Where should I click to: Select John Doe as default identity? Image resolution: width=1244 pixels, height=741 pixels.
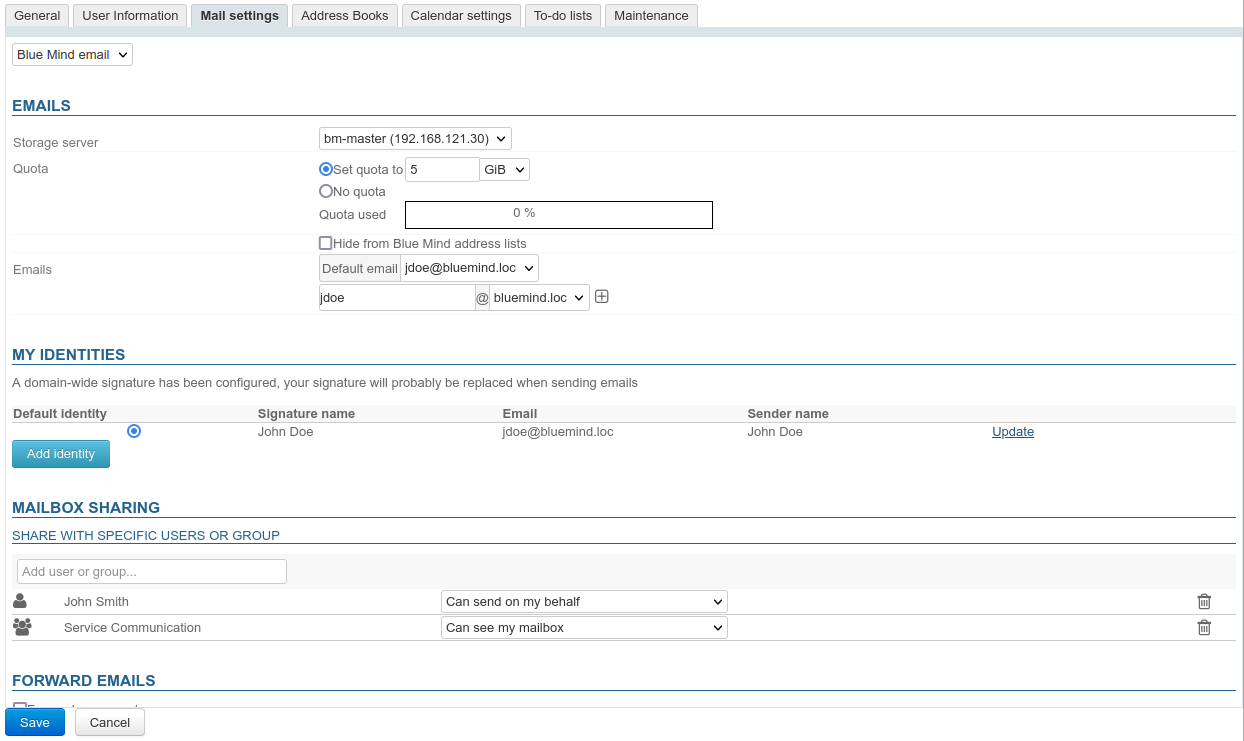(134, 431)
